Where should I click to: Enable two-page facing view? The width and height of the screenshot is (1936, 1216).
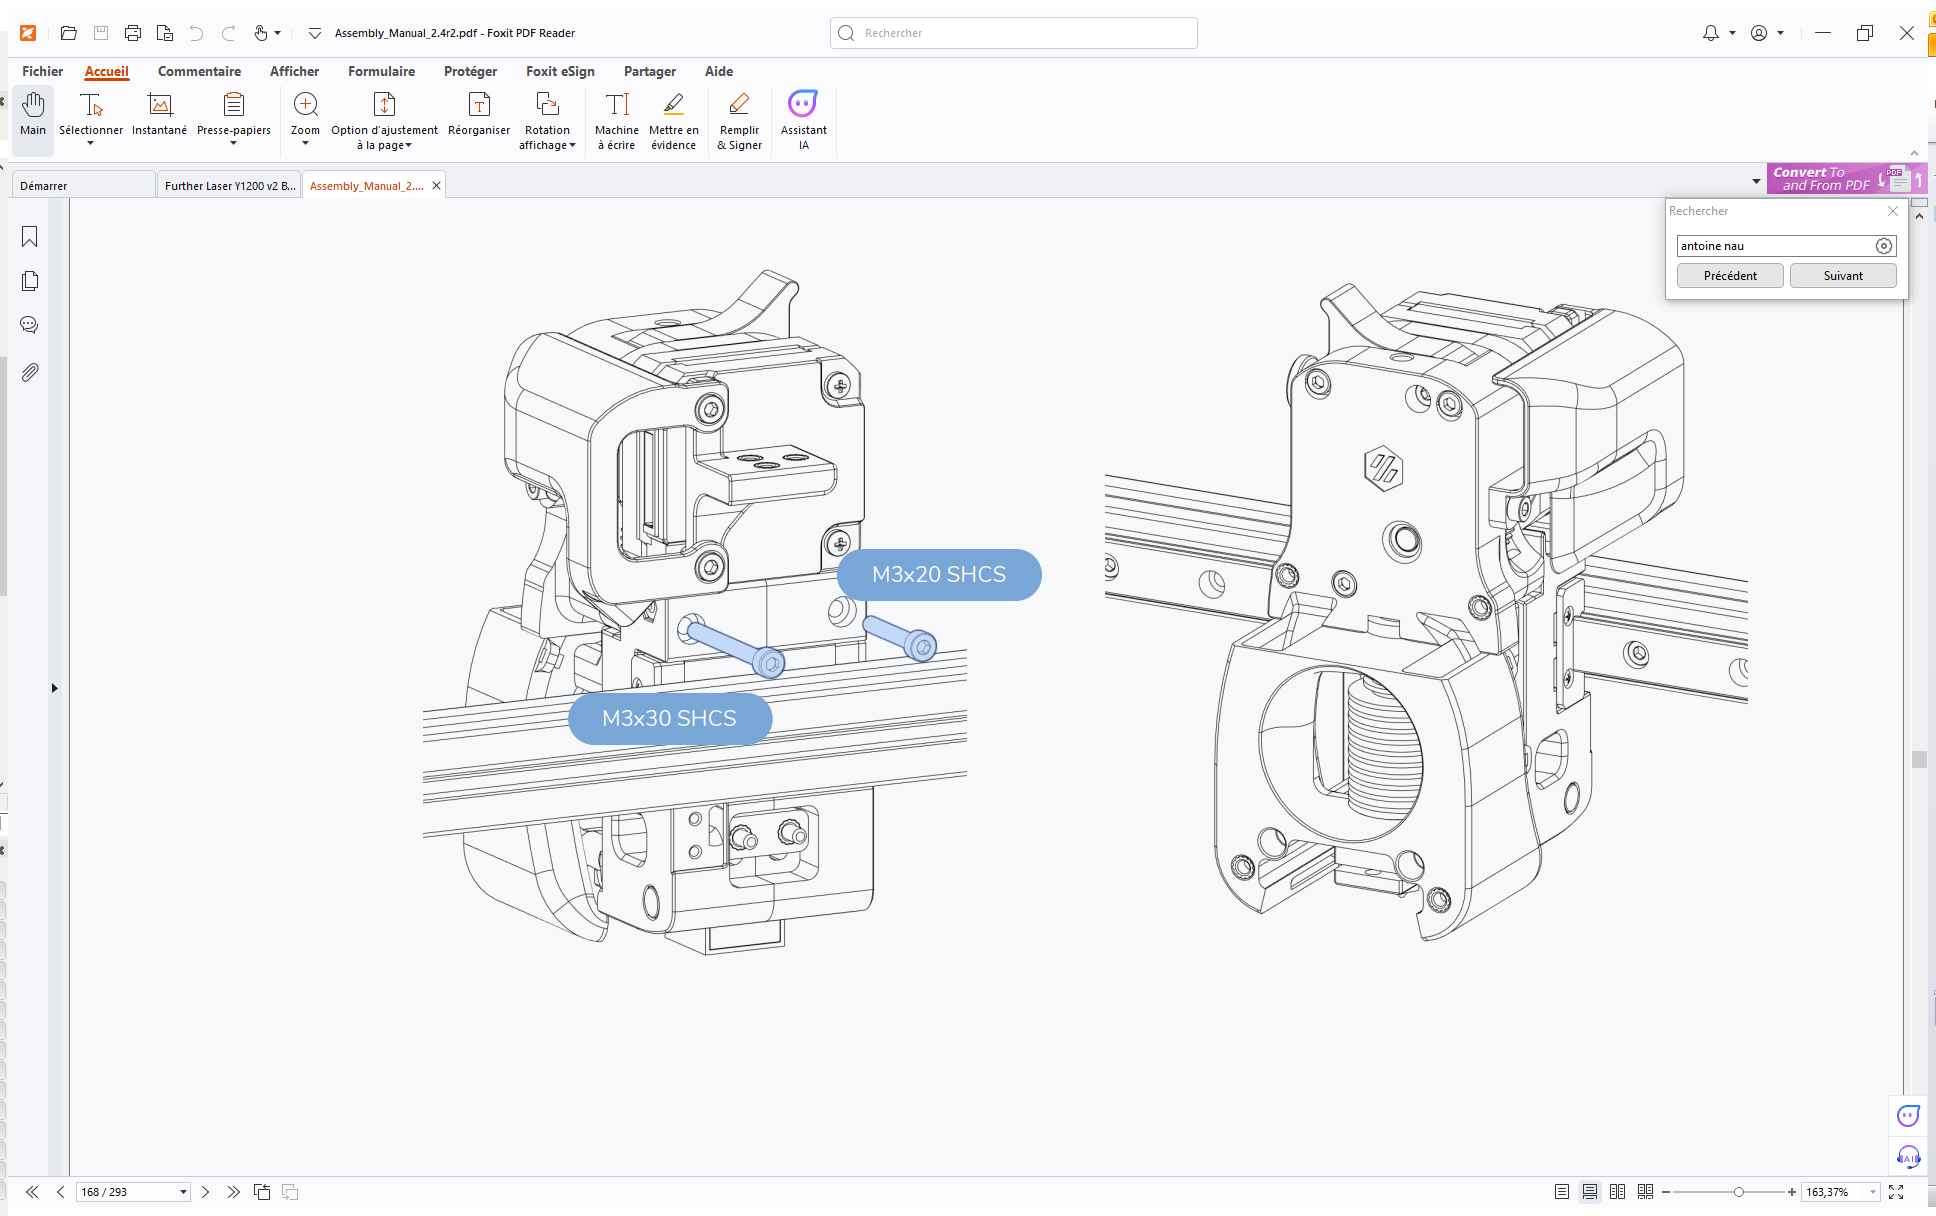(1618, 1192)
